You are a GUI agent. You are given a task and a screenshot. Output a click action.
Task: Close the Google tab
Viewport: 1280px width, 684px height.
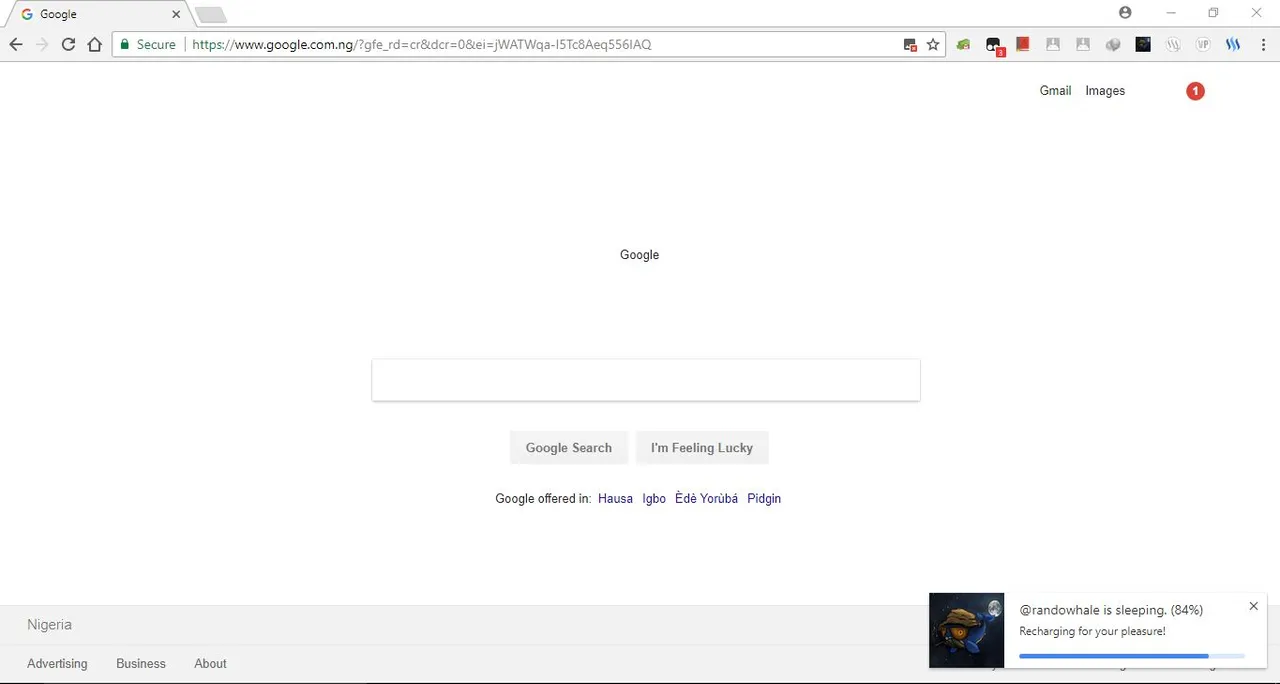[176, 14]
